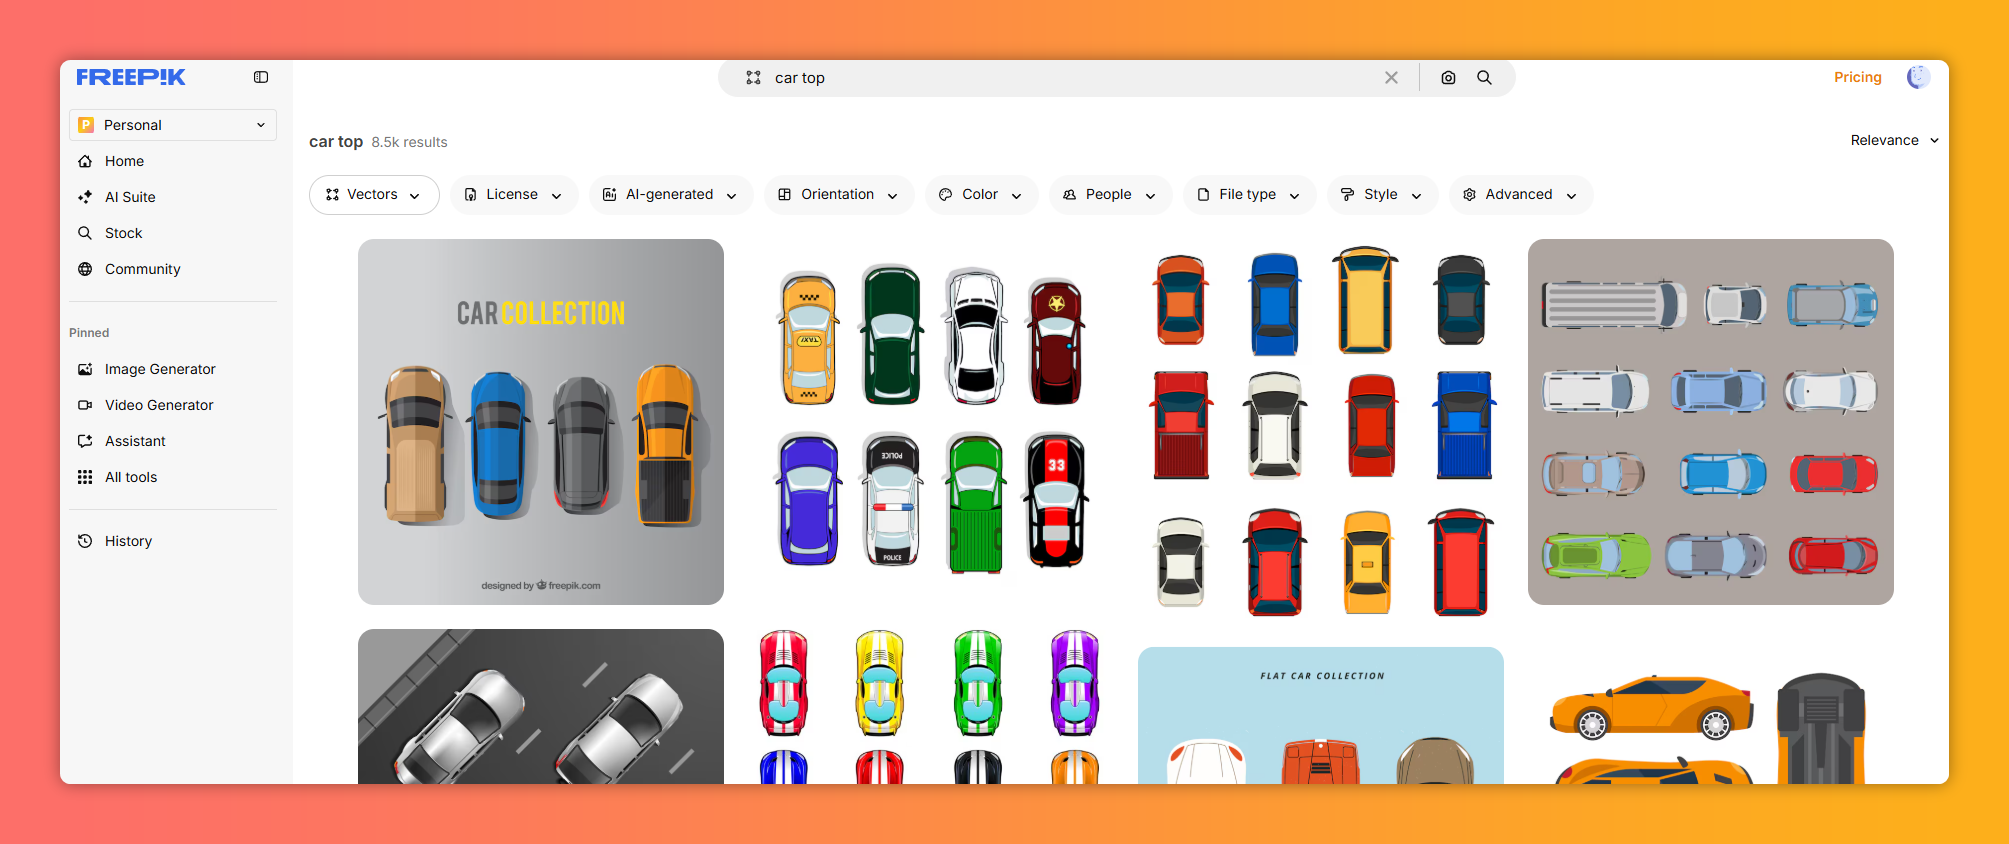
Task: Open the Car Collection thumbnail
Action: tap(541, 421)
